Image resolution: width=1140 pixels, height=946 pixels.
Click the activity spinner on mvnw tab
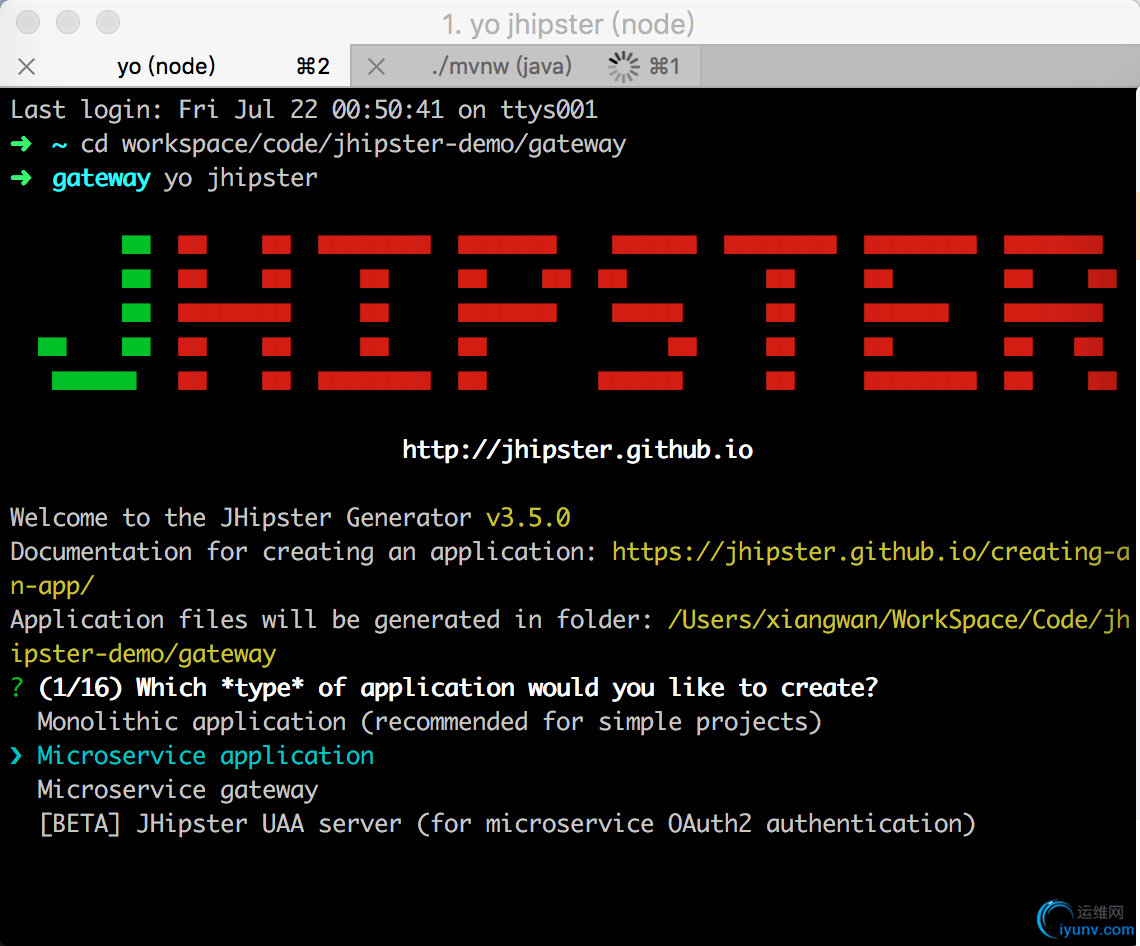point(623,67)
